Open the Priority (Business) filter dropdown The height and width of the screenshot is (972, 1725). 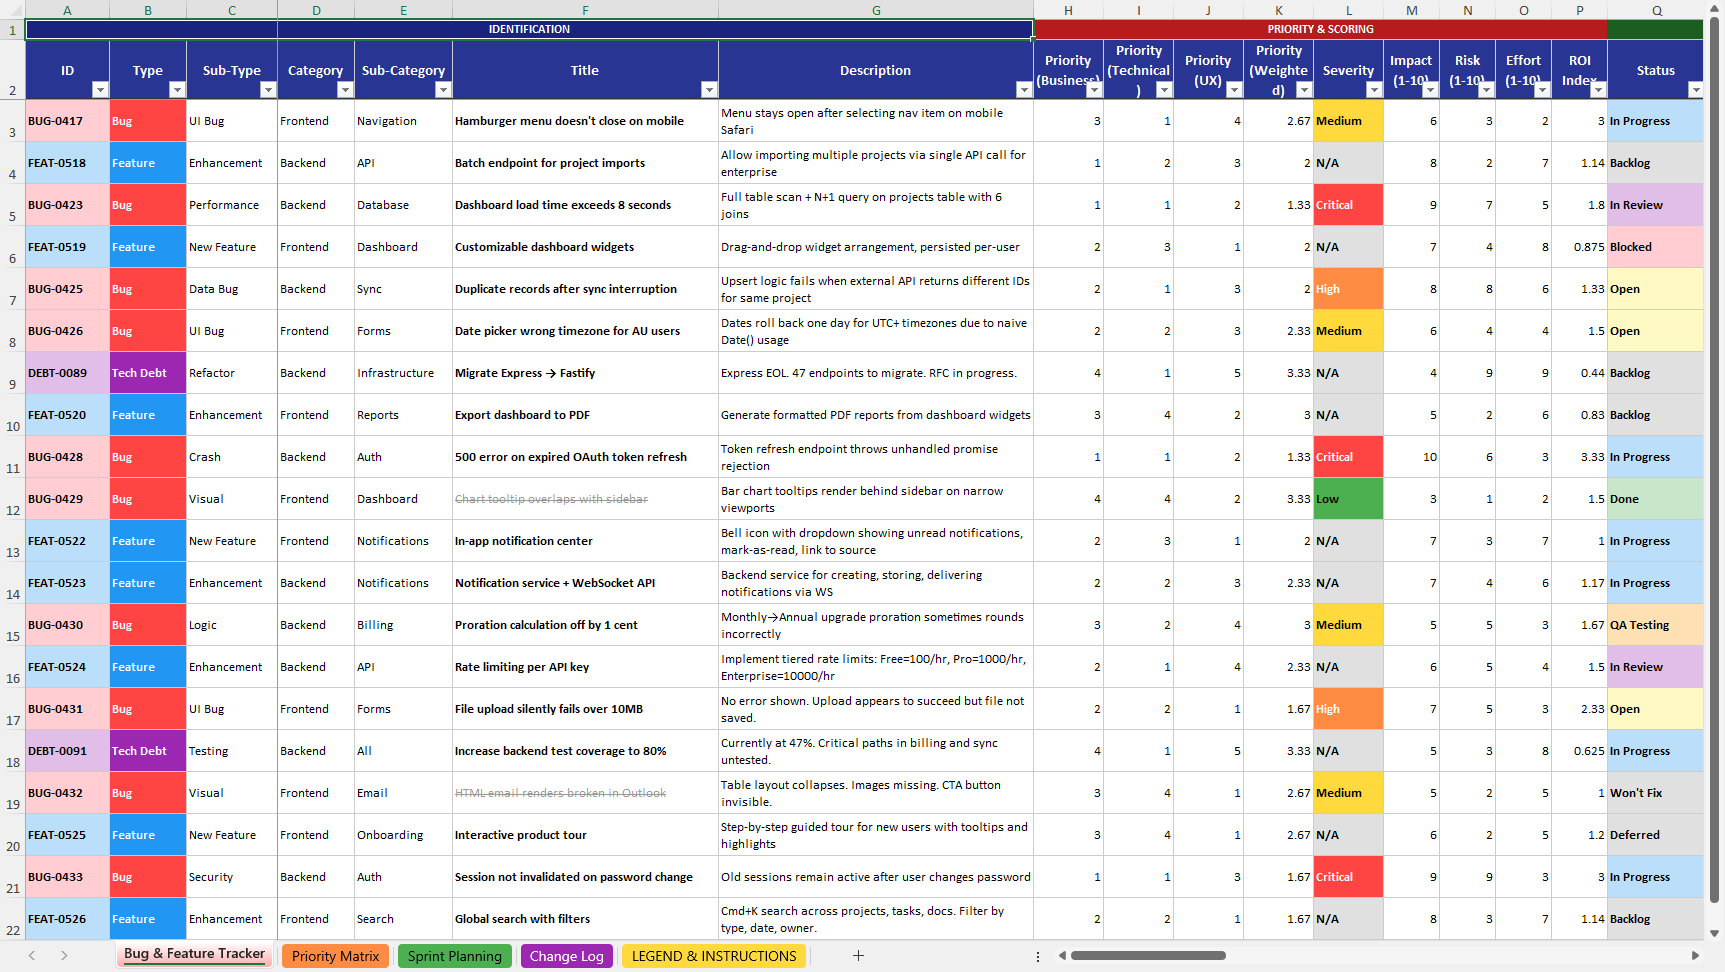pos(1094,90)
